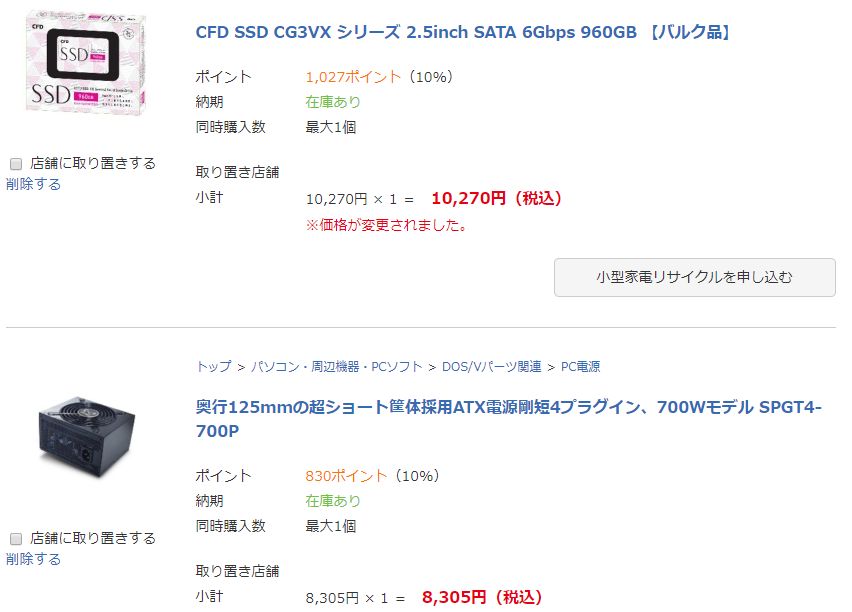Viewport: 852px width, 612px height.
Task: Click the ※価格が変更されました notice
Action: [x=386, y=225]
